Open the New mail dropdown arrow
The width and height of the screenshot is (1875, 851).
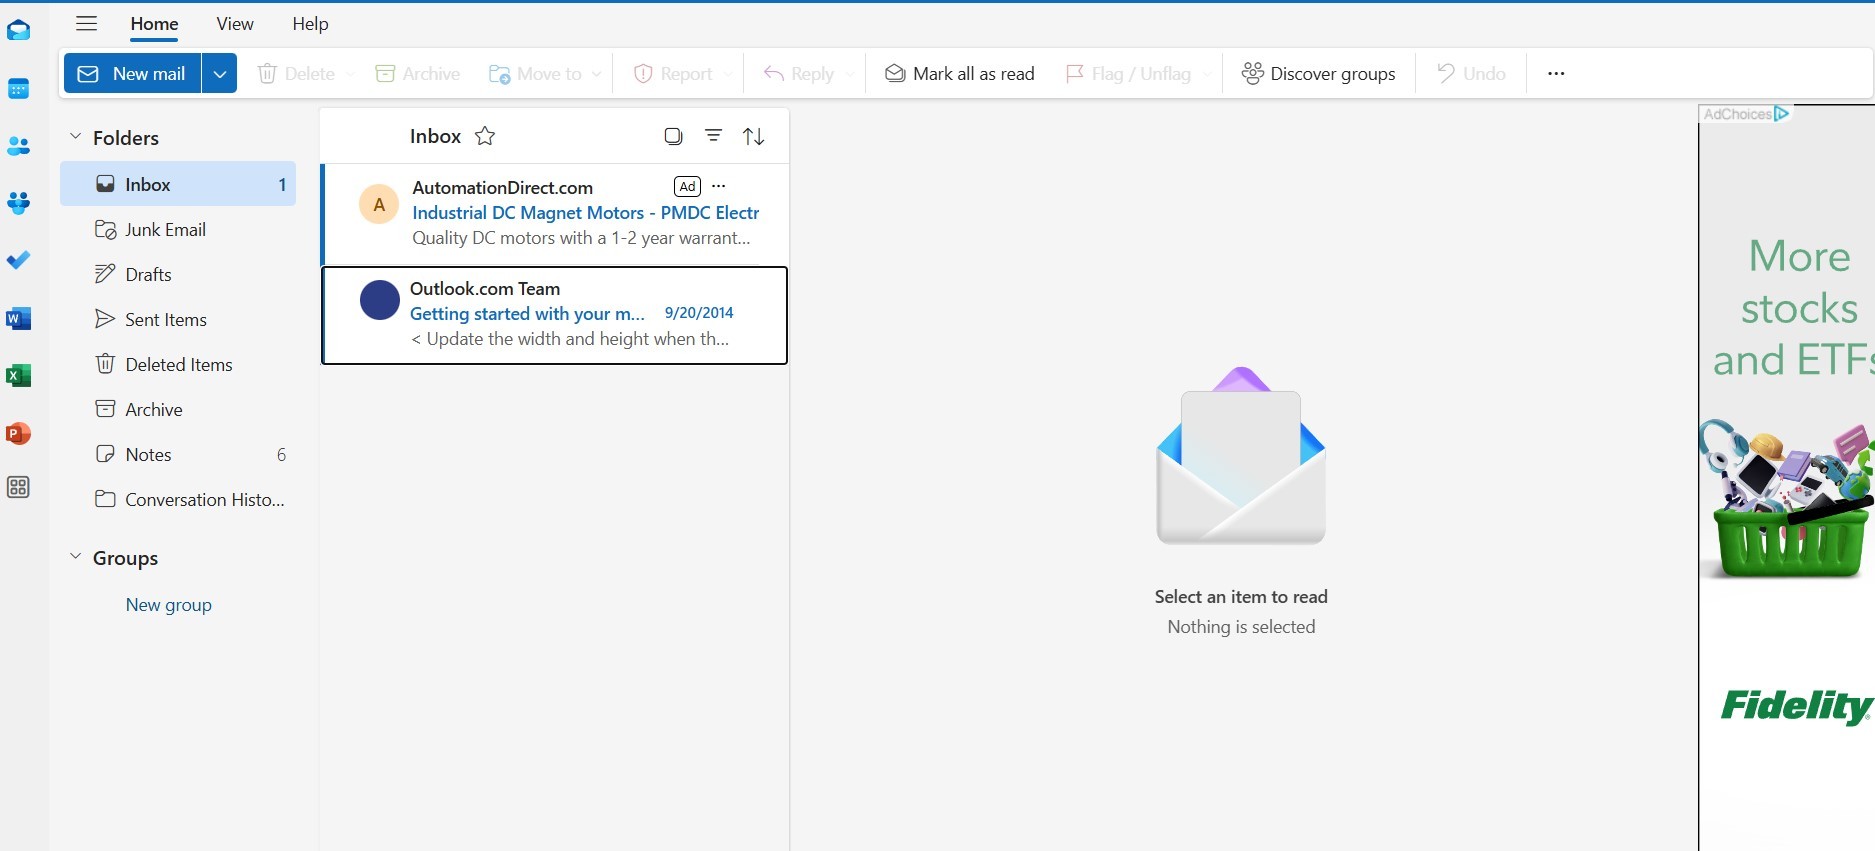pyautogui.click(x=219, y=73)
